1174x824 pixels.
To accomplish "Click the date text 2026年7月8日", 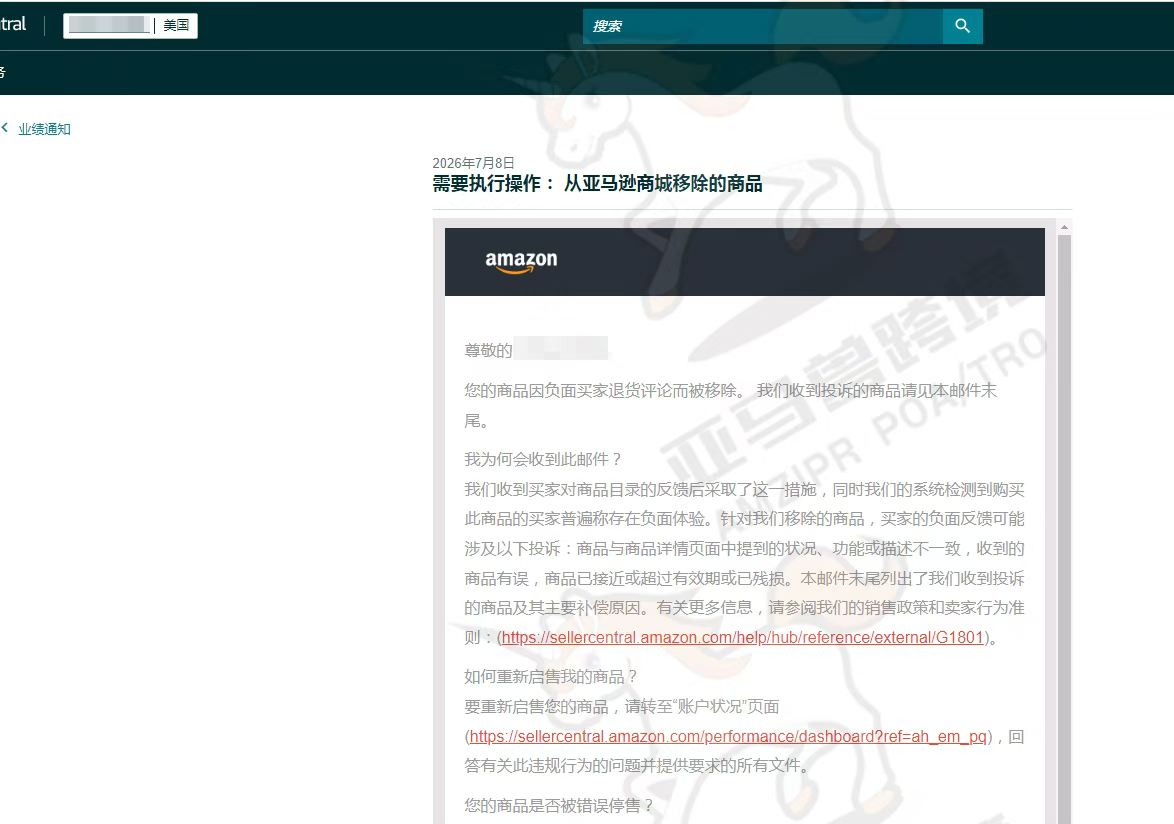I will 473,162.
